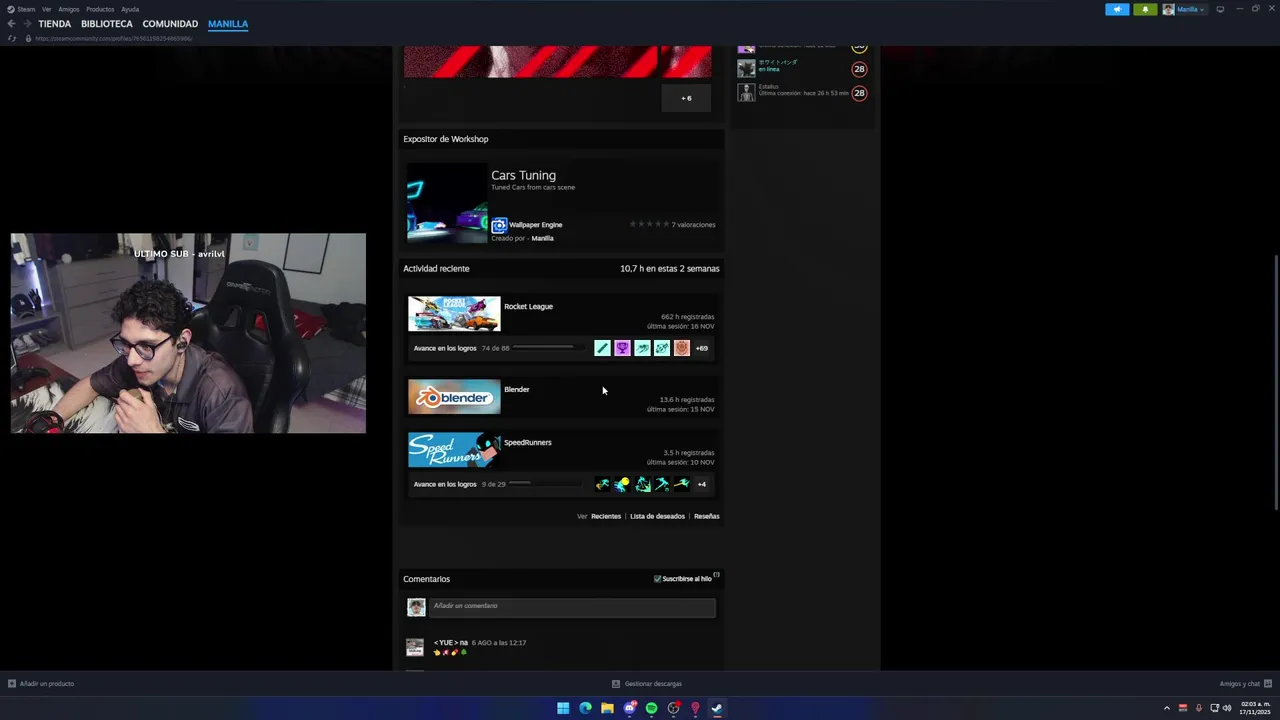Open the first SpeedRunners achievement icon

point(602,484)
